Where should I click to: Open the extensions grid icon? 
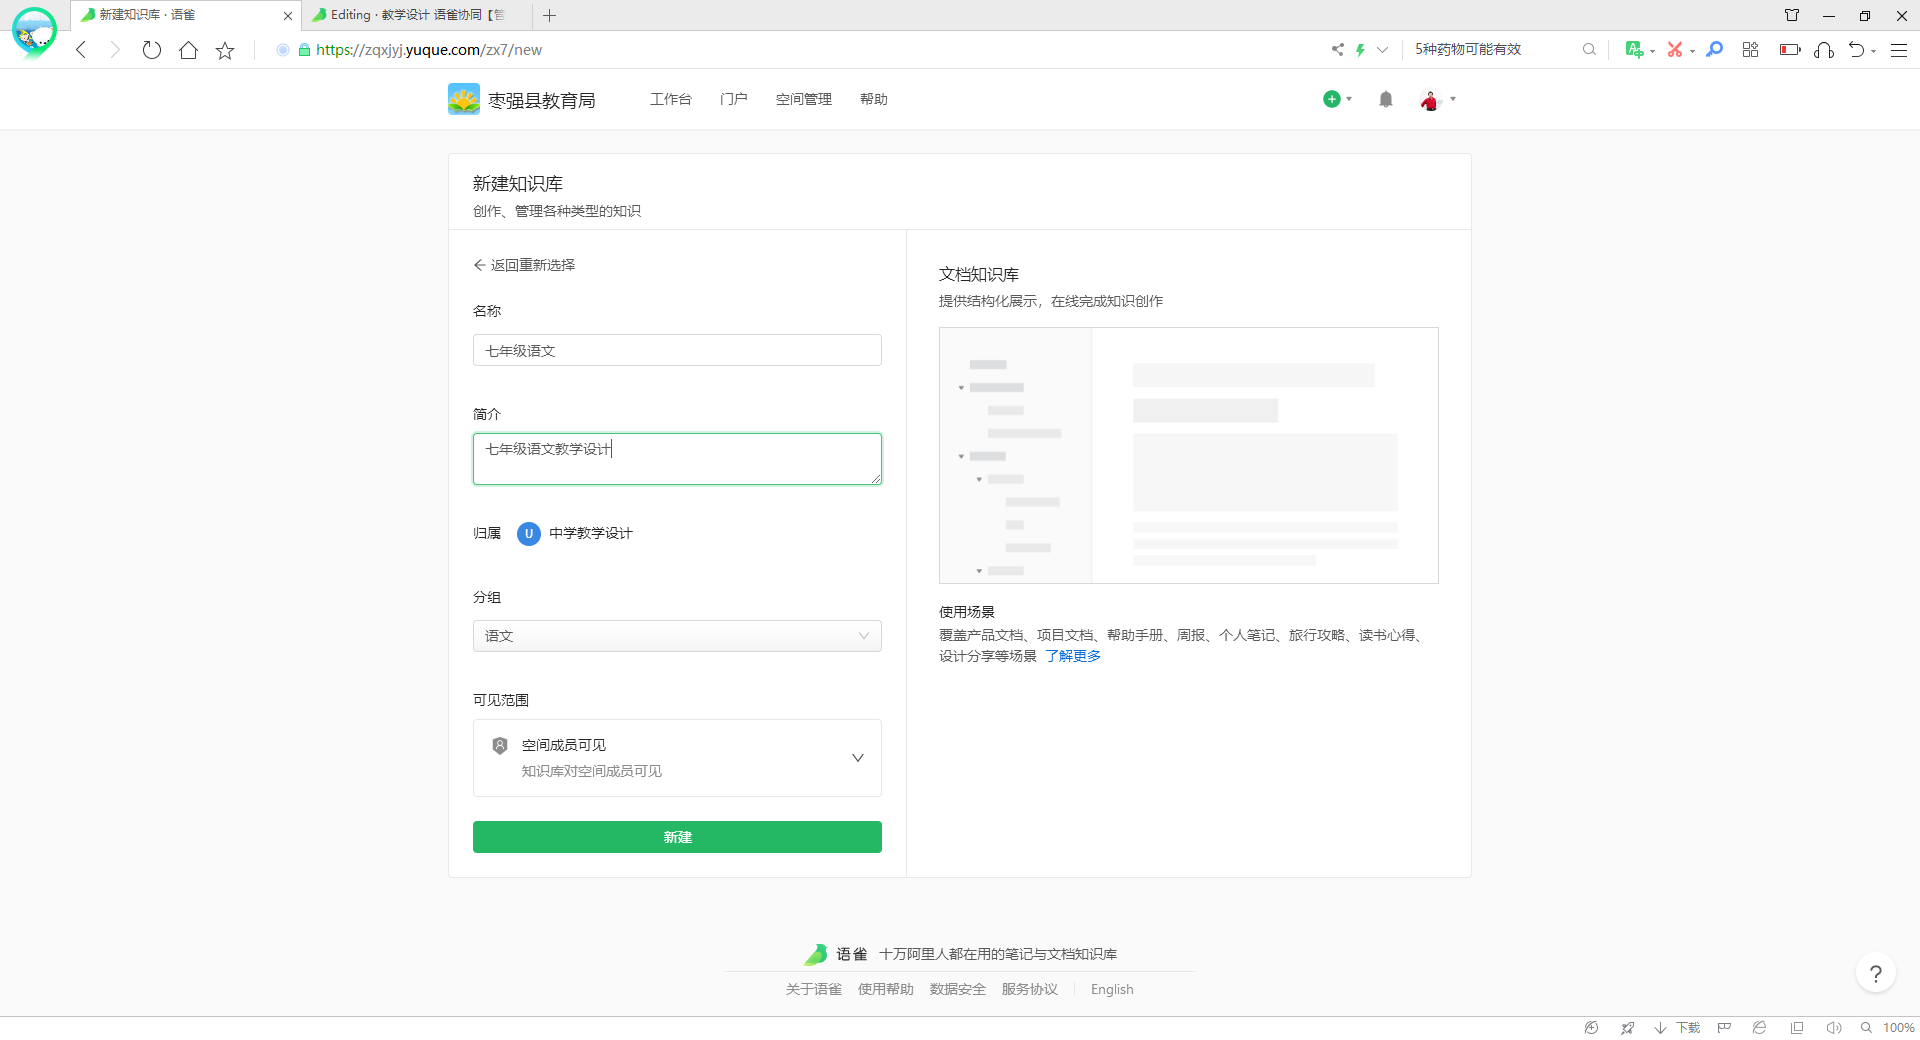point(1750,49)
